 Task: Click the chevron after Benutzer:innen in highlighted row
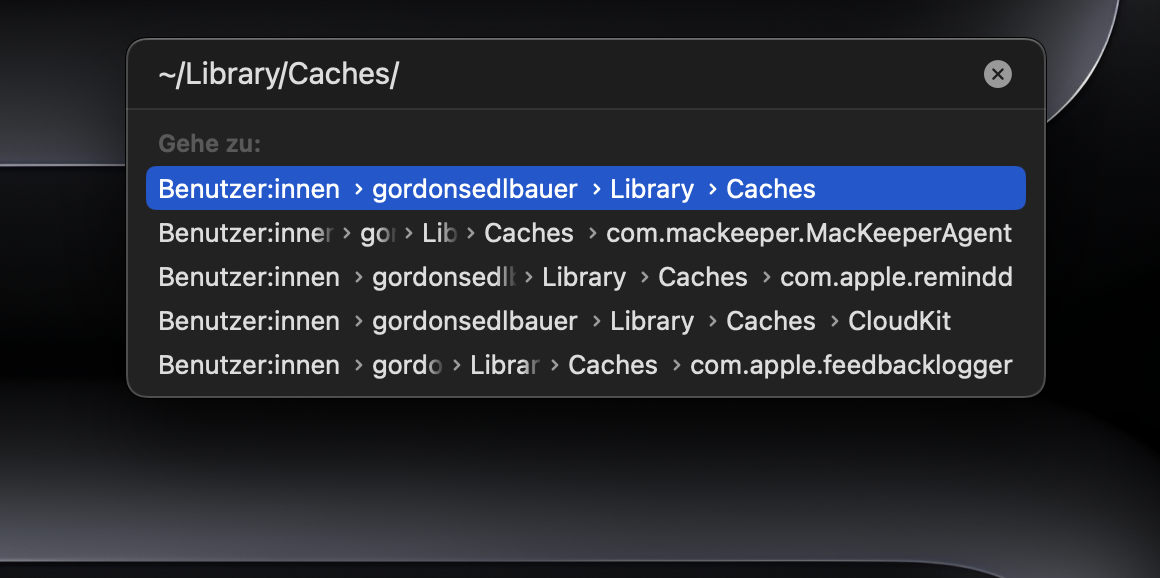[x=356, y=188]
